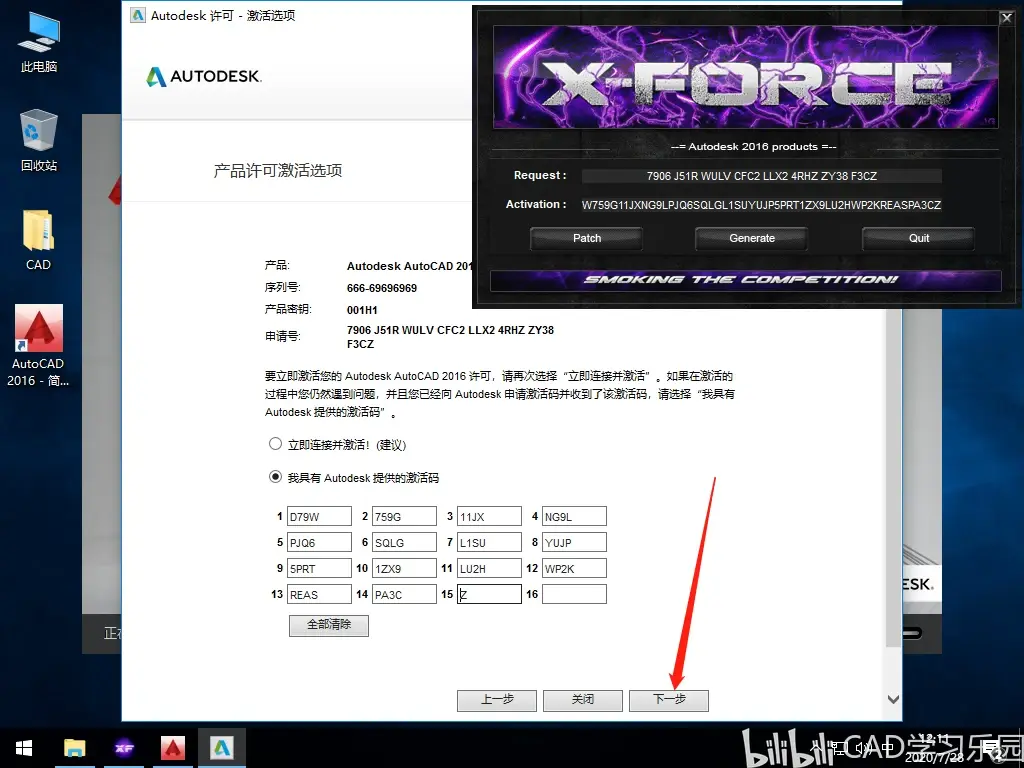Click the request code starting with 7906 J51R

pos(451,337)
